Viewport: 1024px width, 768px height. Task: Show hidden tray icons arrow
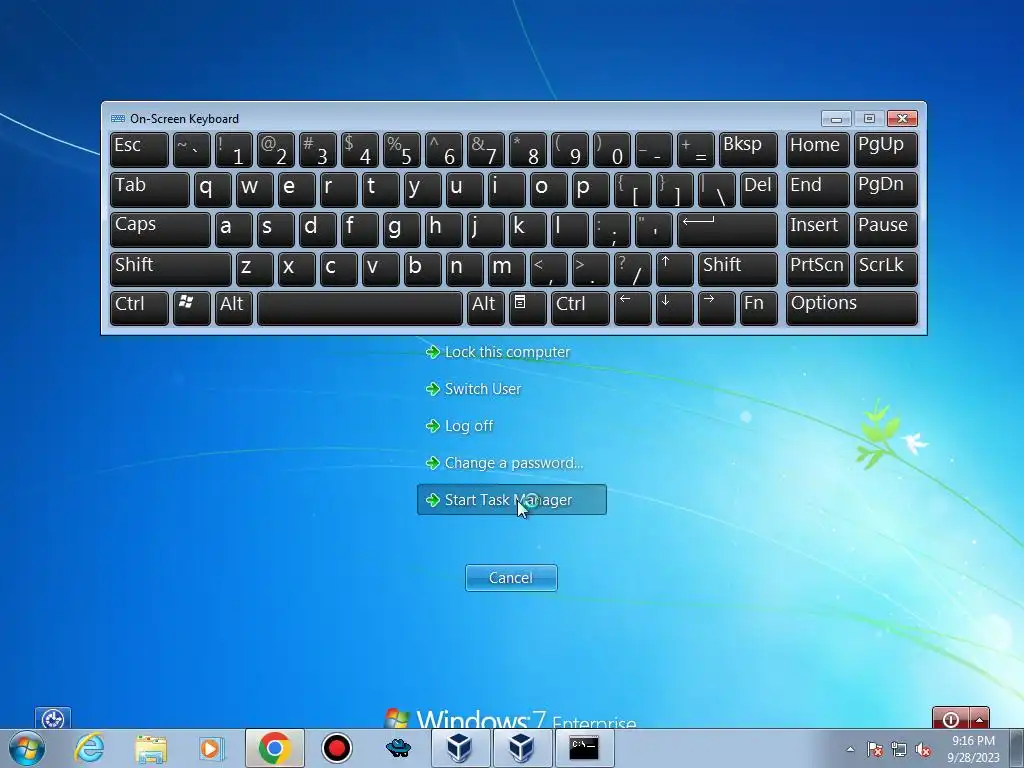[850, 749]
